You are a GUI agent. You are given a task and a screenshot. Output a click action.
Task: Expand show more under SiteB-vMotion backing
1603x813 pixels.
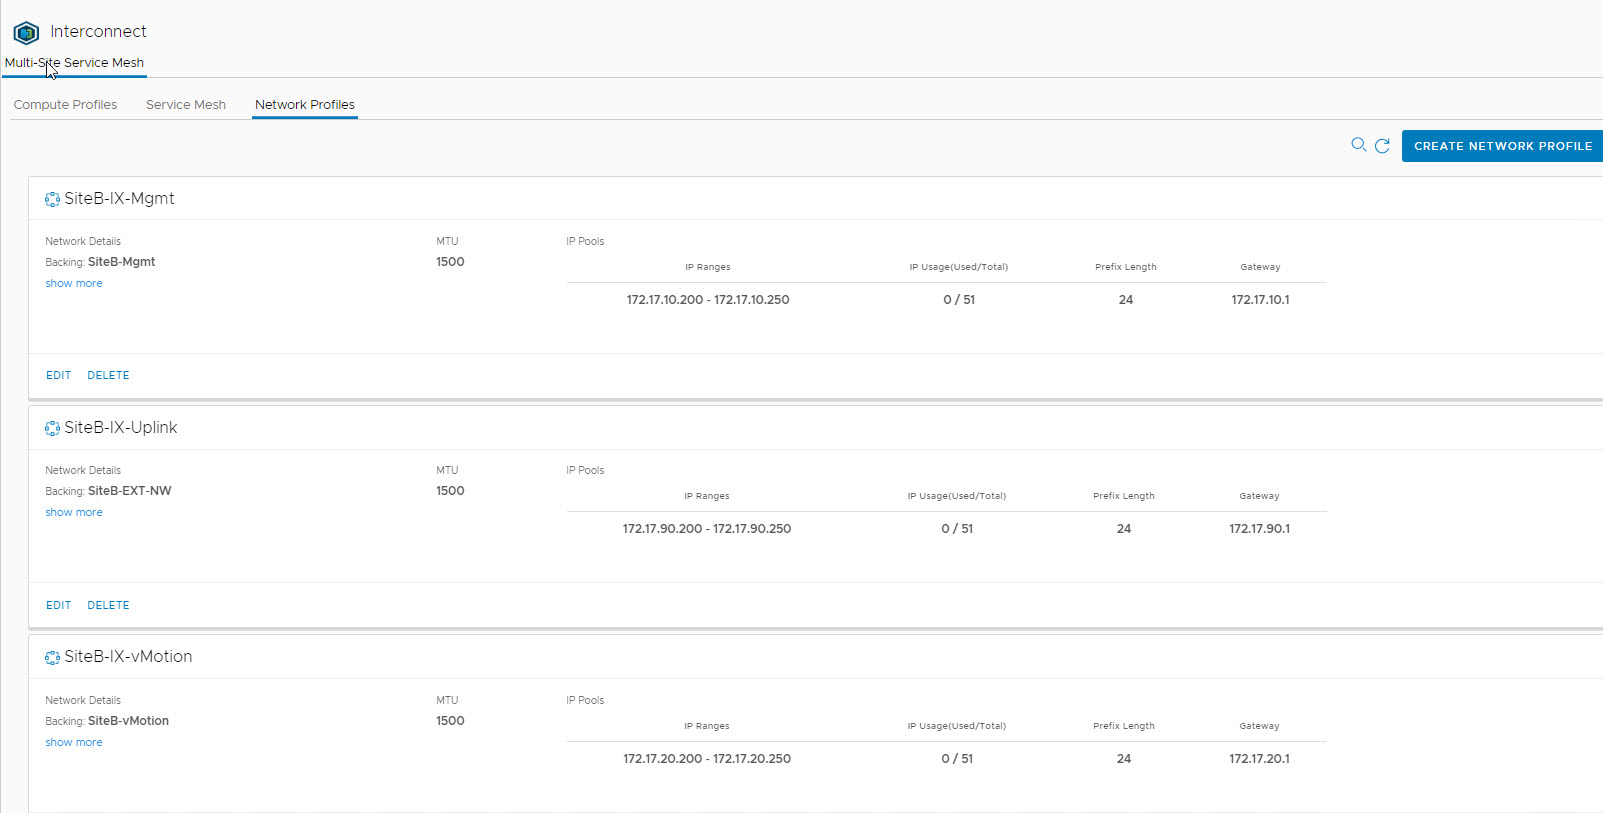point(74,743)
